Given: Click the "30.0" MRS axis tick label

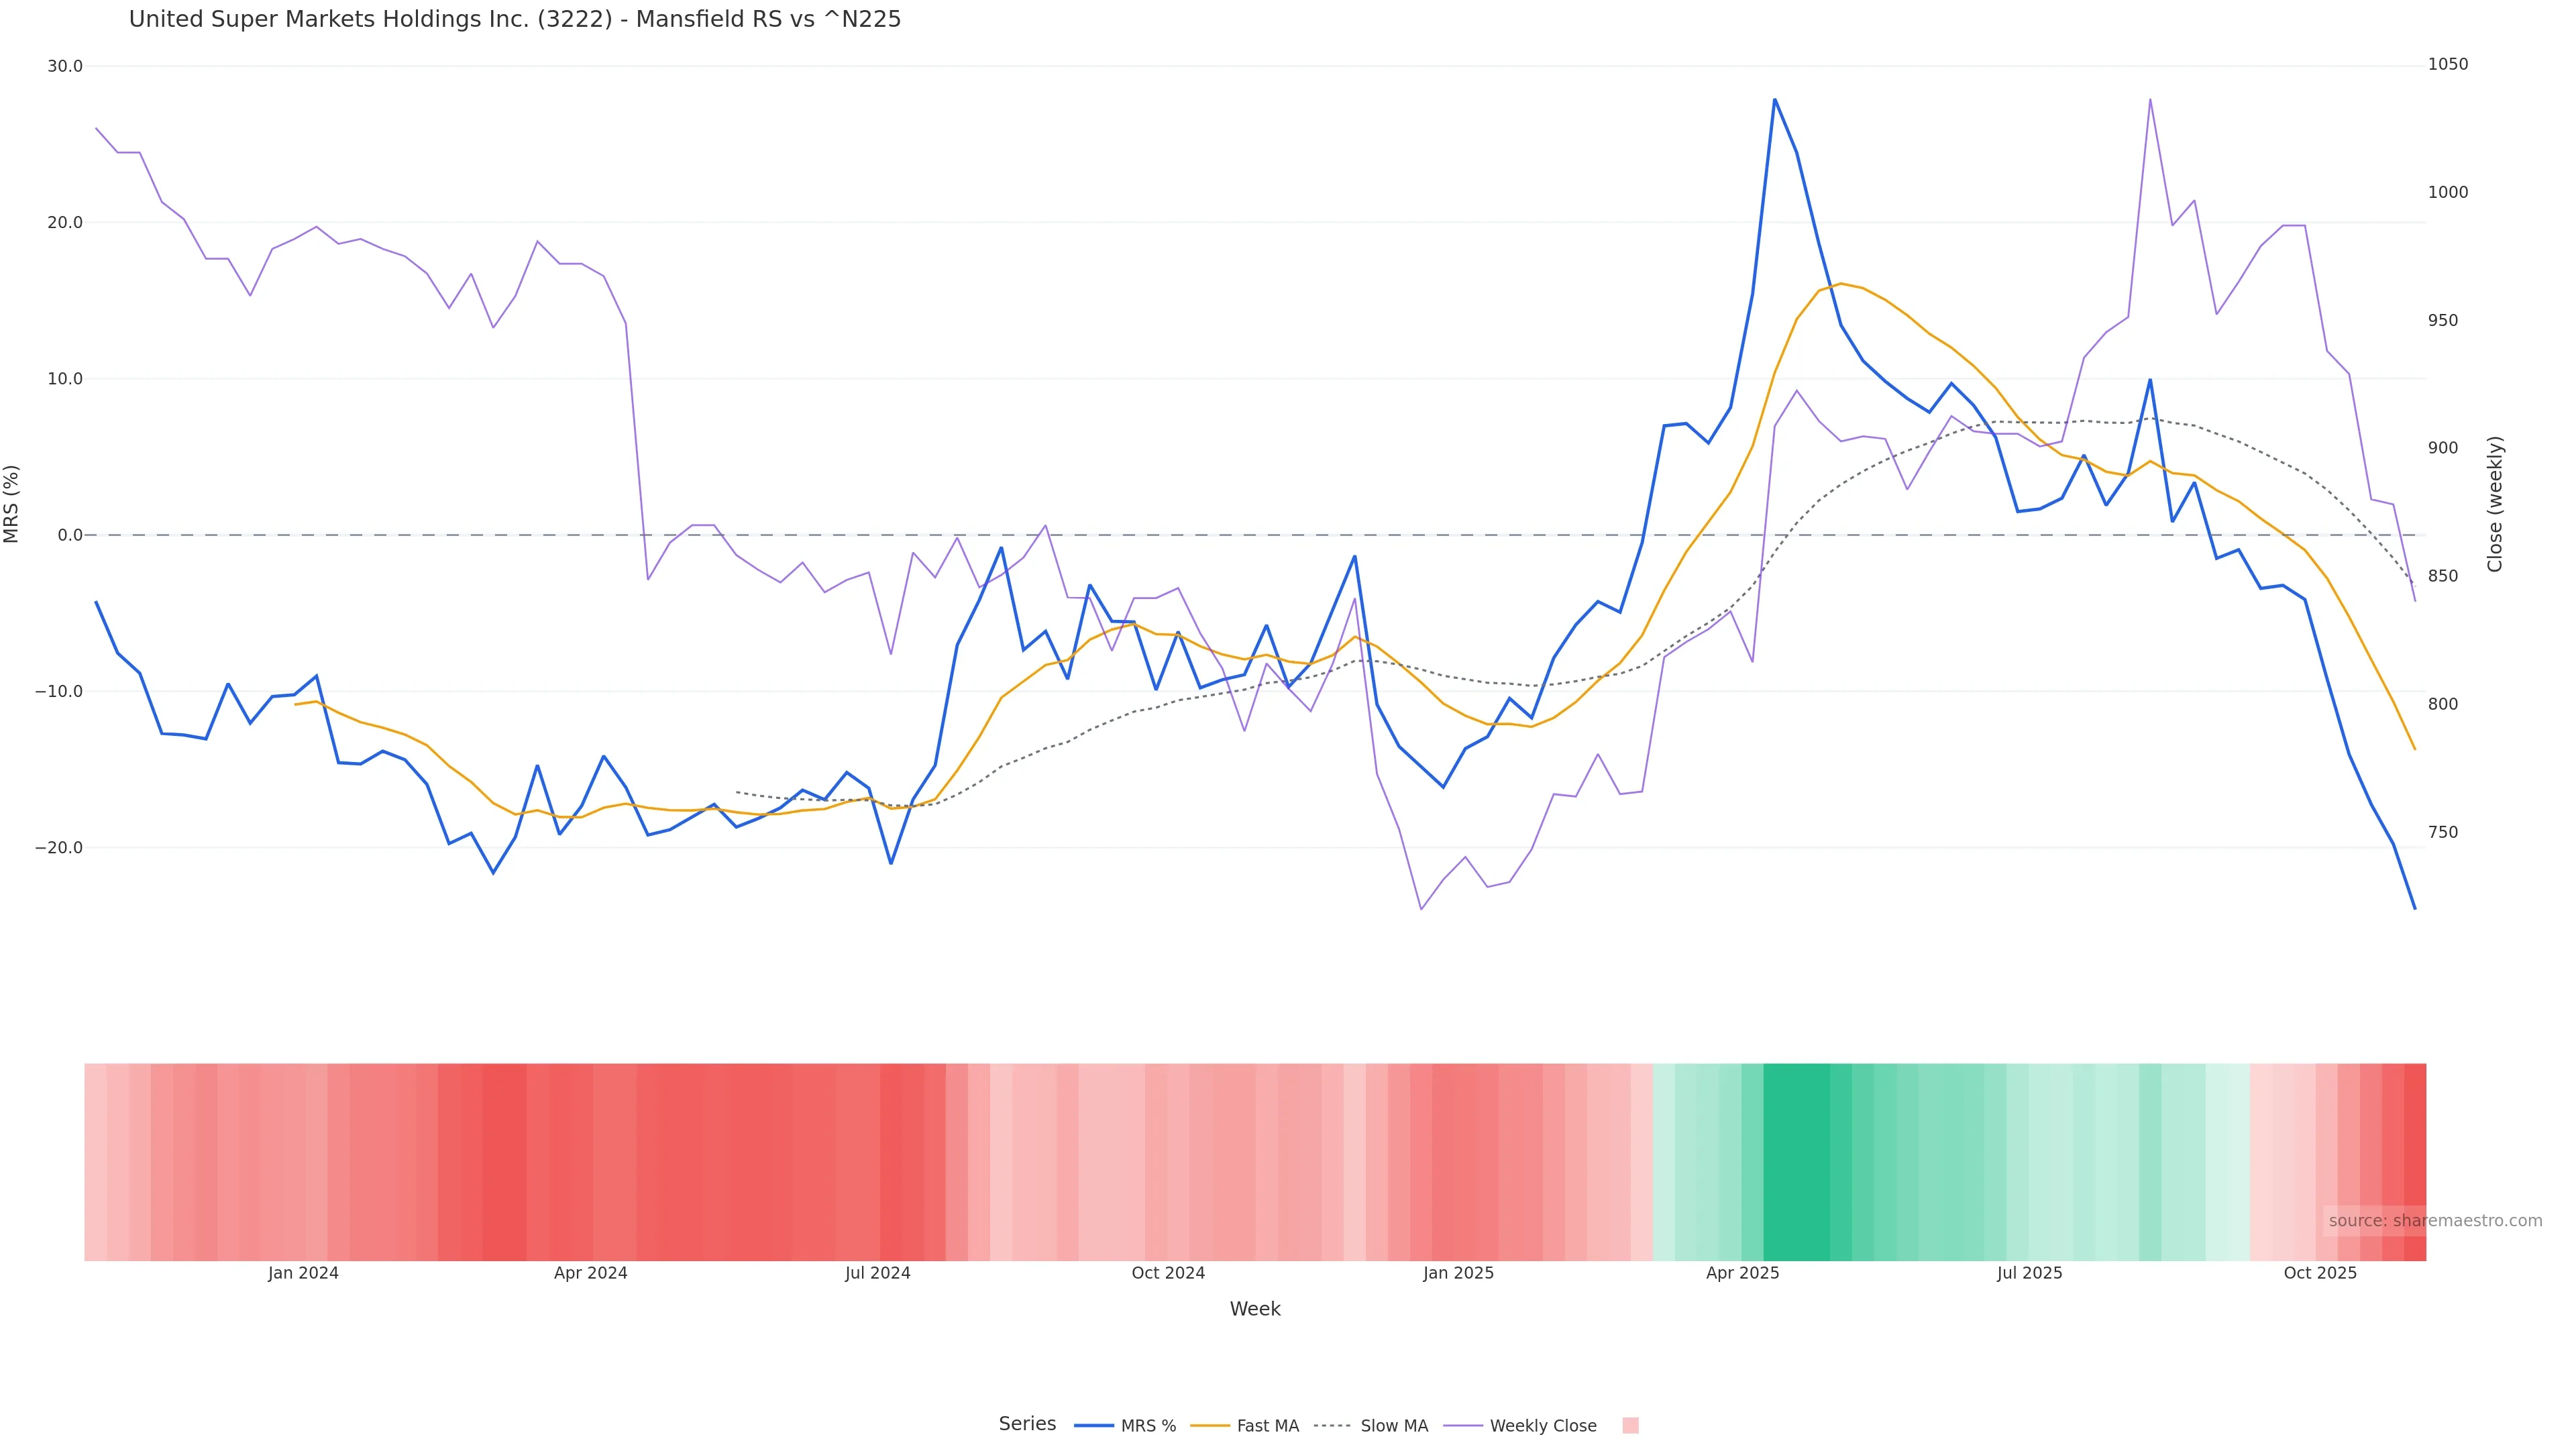Looking at the screenshot, I should point(65,66).
